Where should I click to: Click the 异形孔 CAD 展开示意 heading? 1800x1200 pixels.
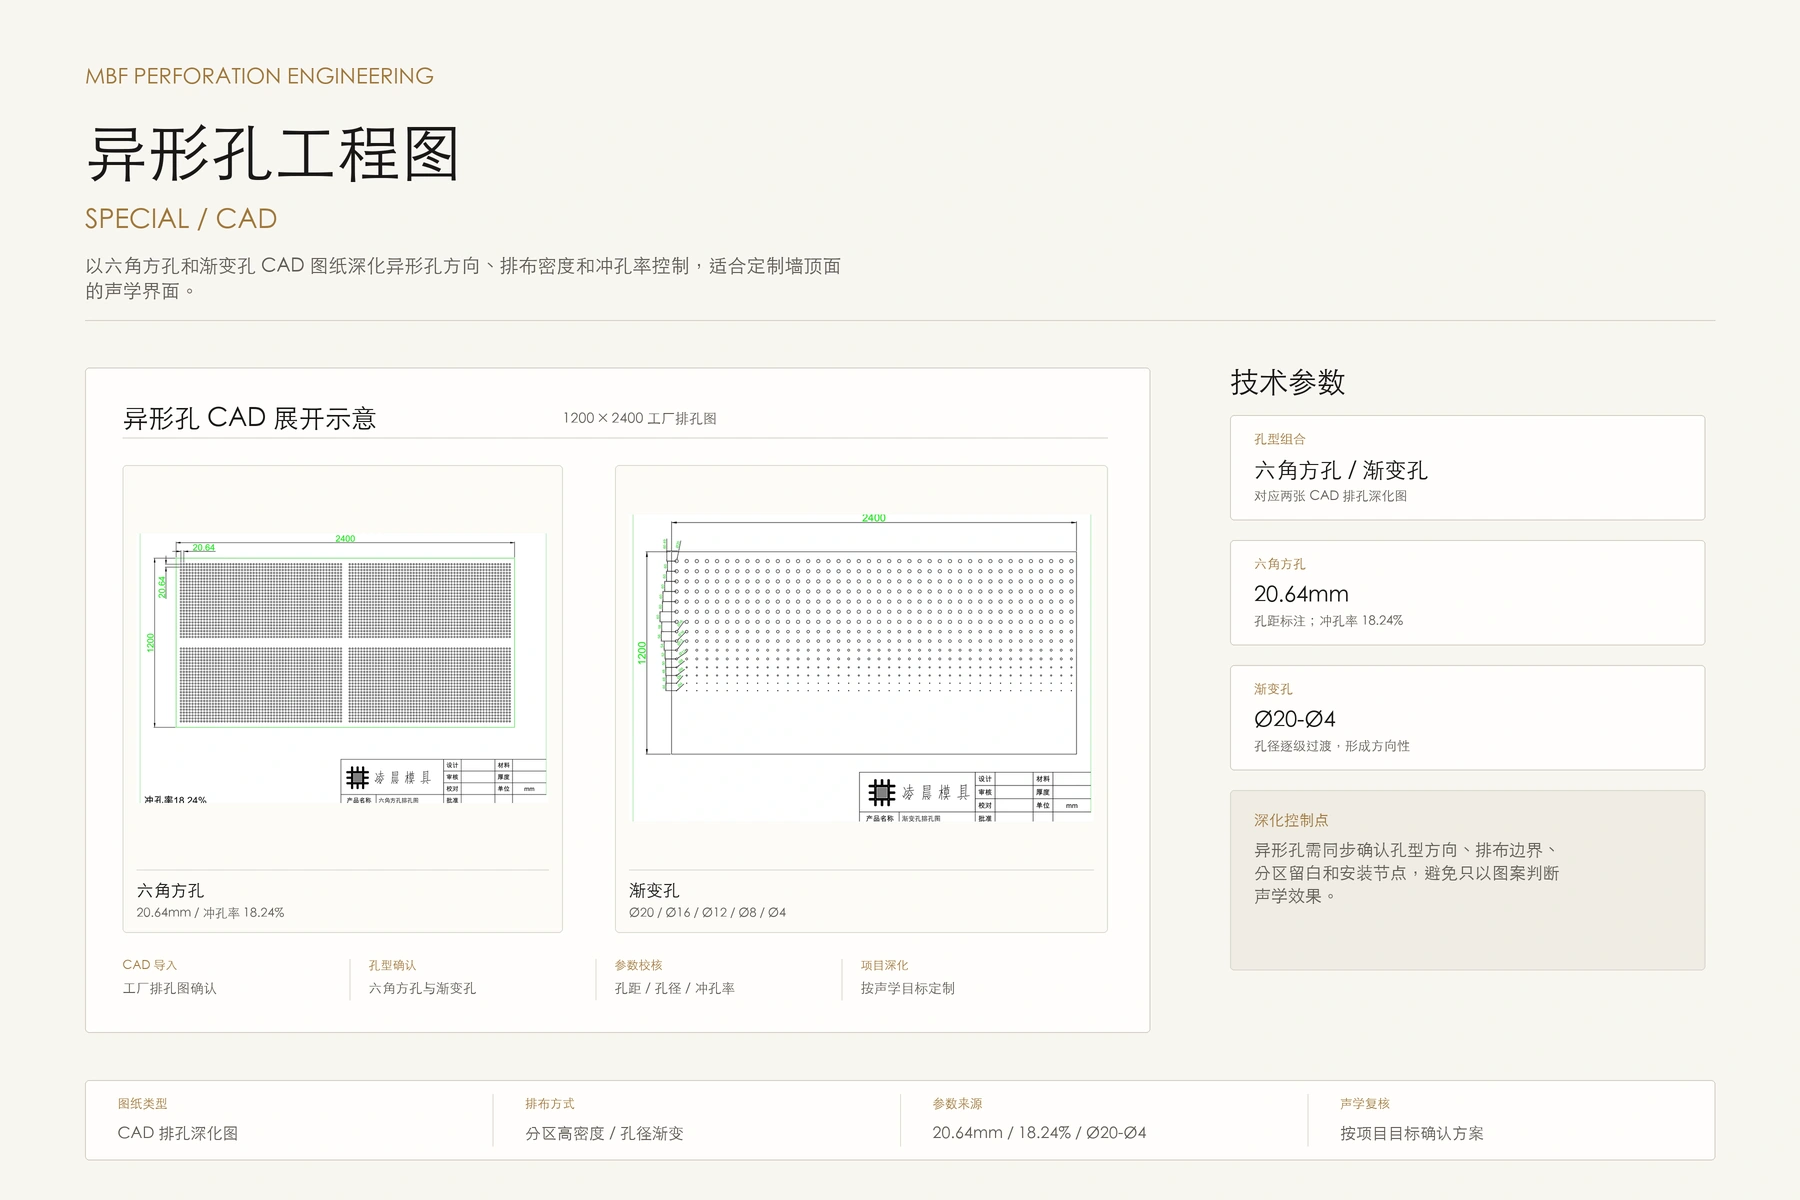[249, 418]
